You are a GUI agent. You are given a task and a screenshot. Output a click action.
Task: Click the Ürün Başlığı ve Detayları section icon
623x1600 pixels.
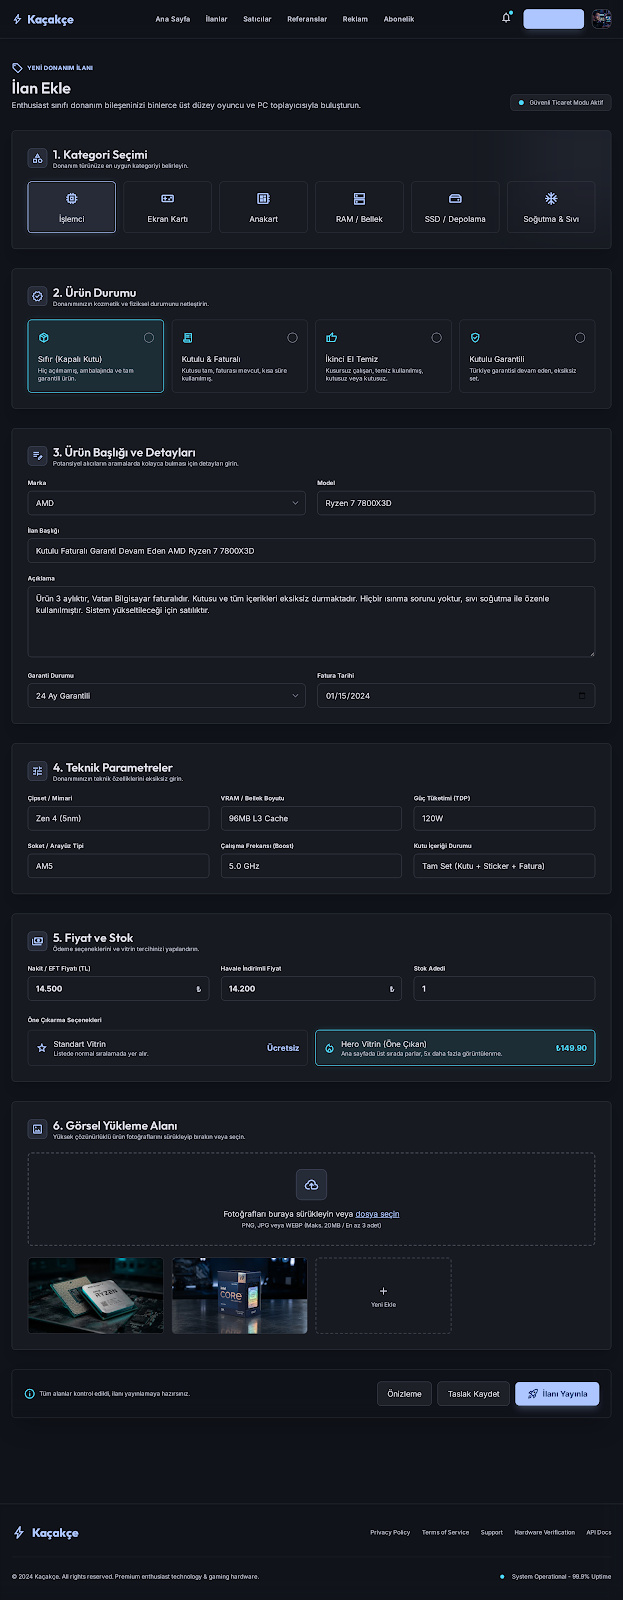coord(37,456)
